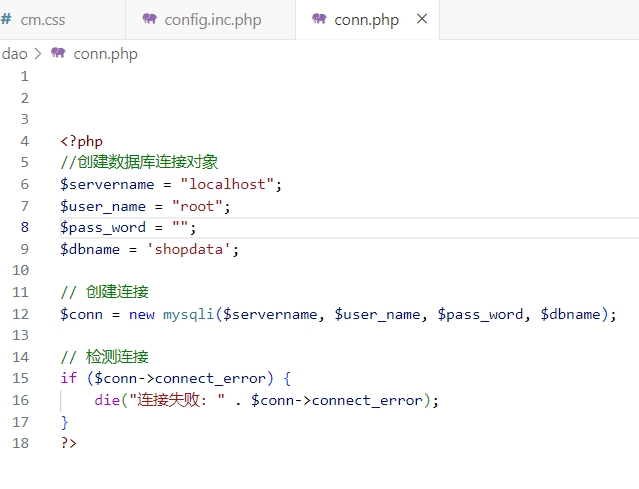Select the conn.php tab
Viewport: 639px width, 489px height.
[367, 20]
